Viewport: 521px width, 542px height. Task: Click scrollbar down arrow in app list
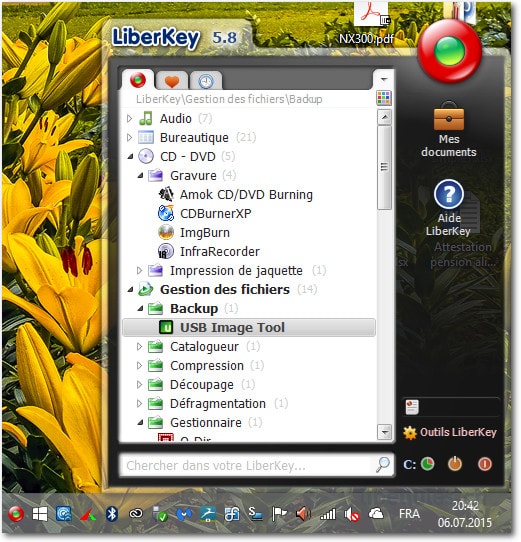(x=384, y=432)
